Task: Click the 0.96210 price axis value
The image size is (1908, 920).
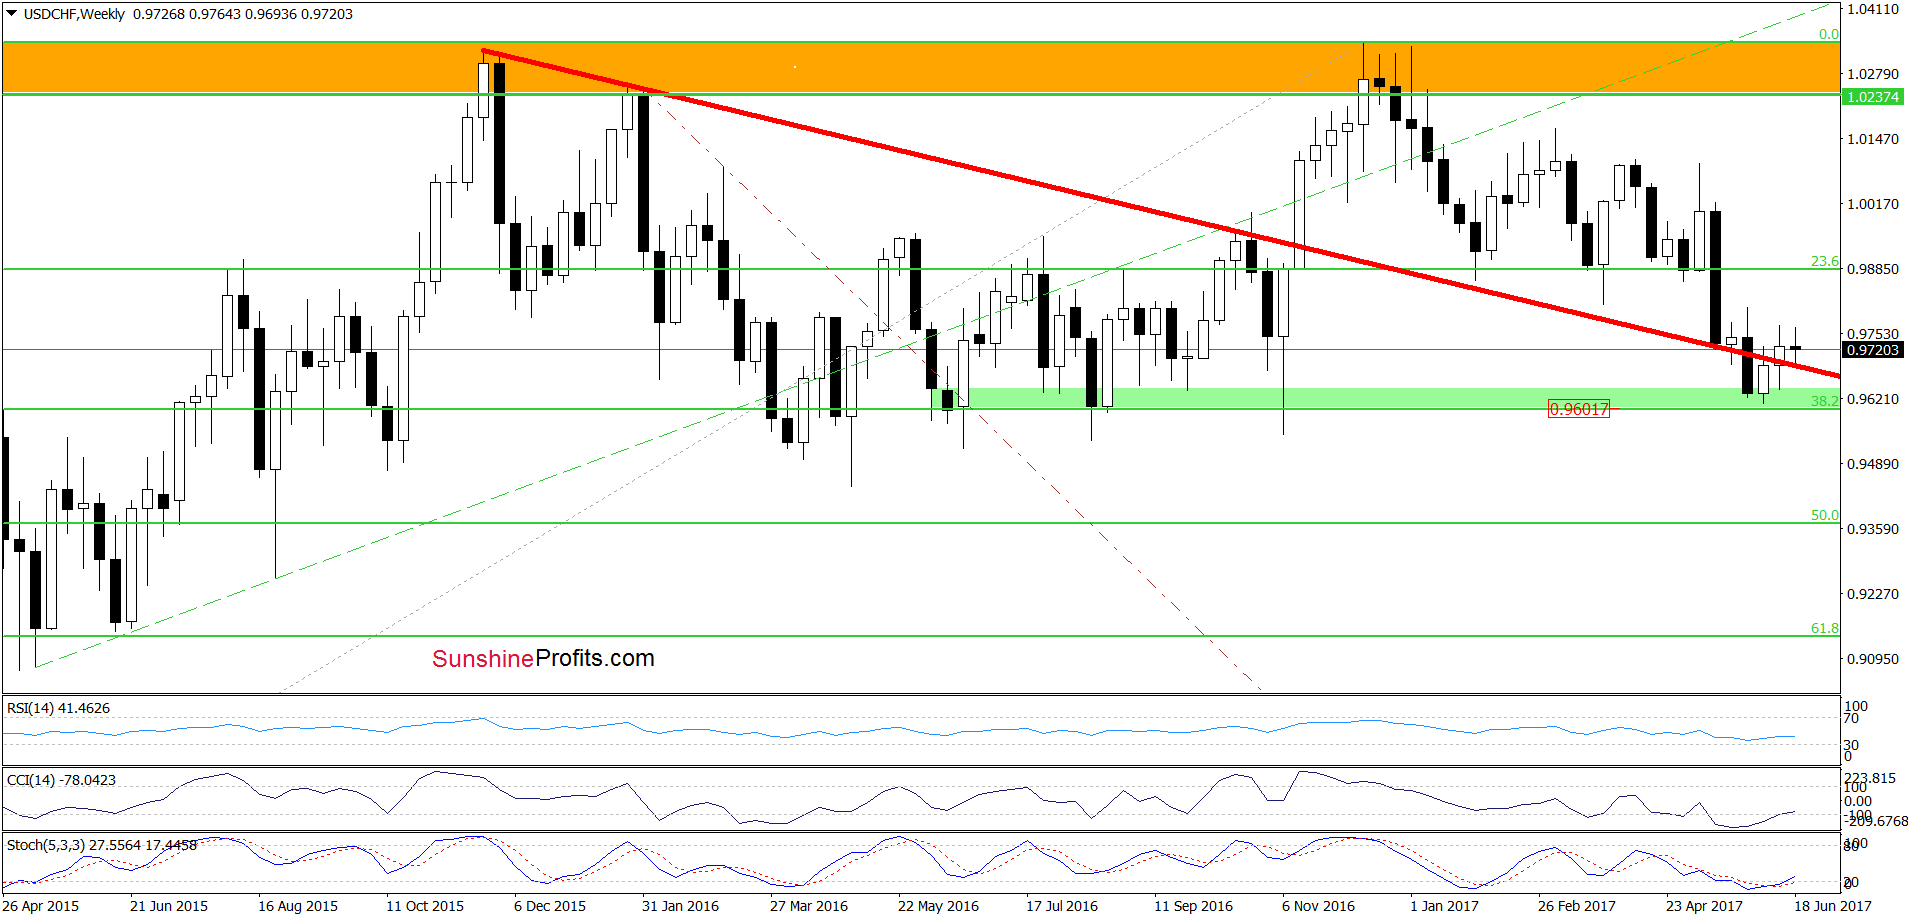Action: pyautogui.click(x=1872, y=399)
